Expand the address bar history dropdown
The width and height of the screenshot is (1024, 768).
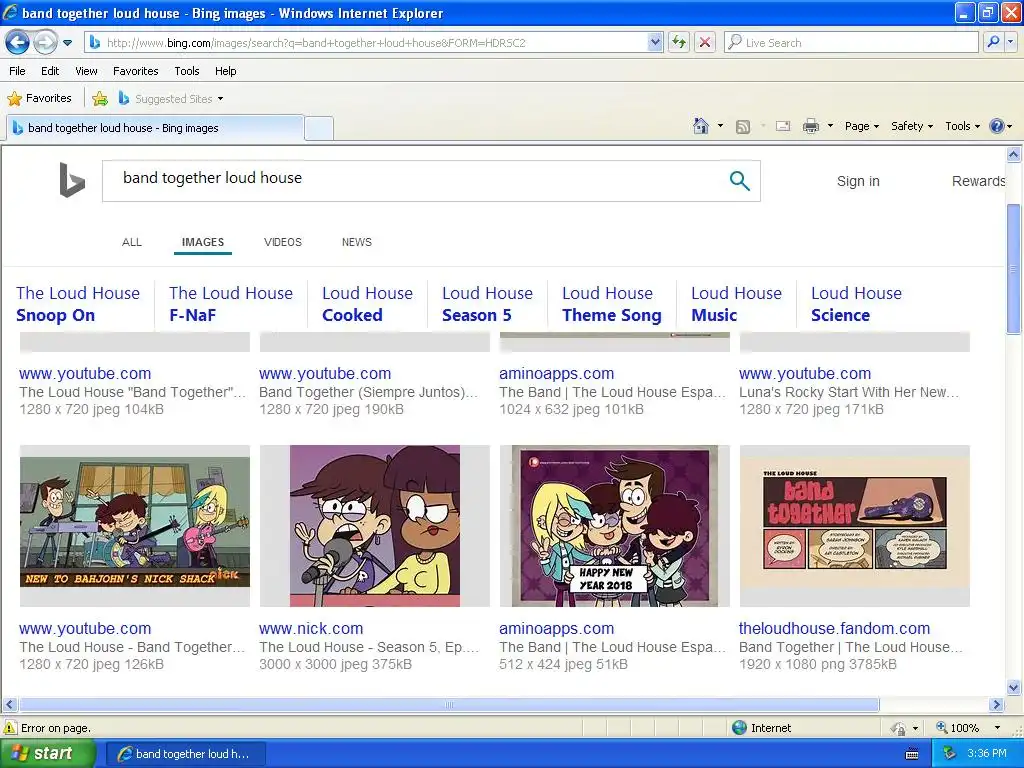click(655, 43)
